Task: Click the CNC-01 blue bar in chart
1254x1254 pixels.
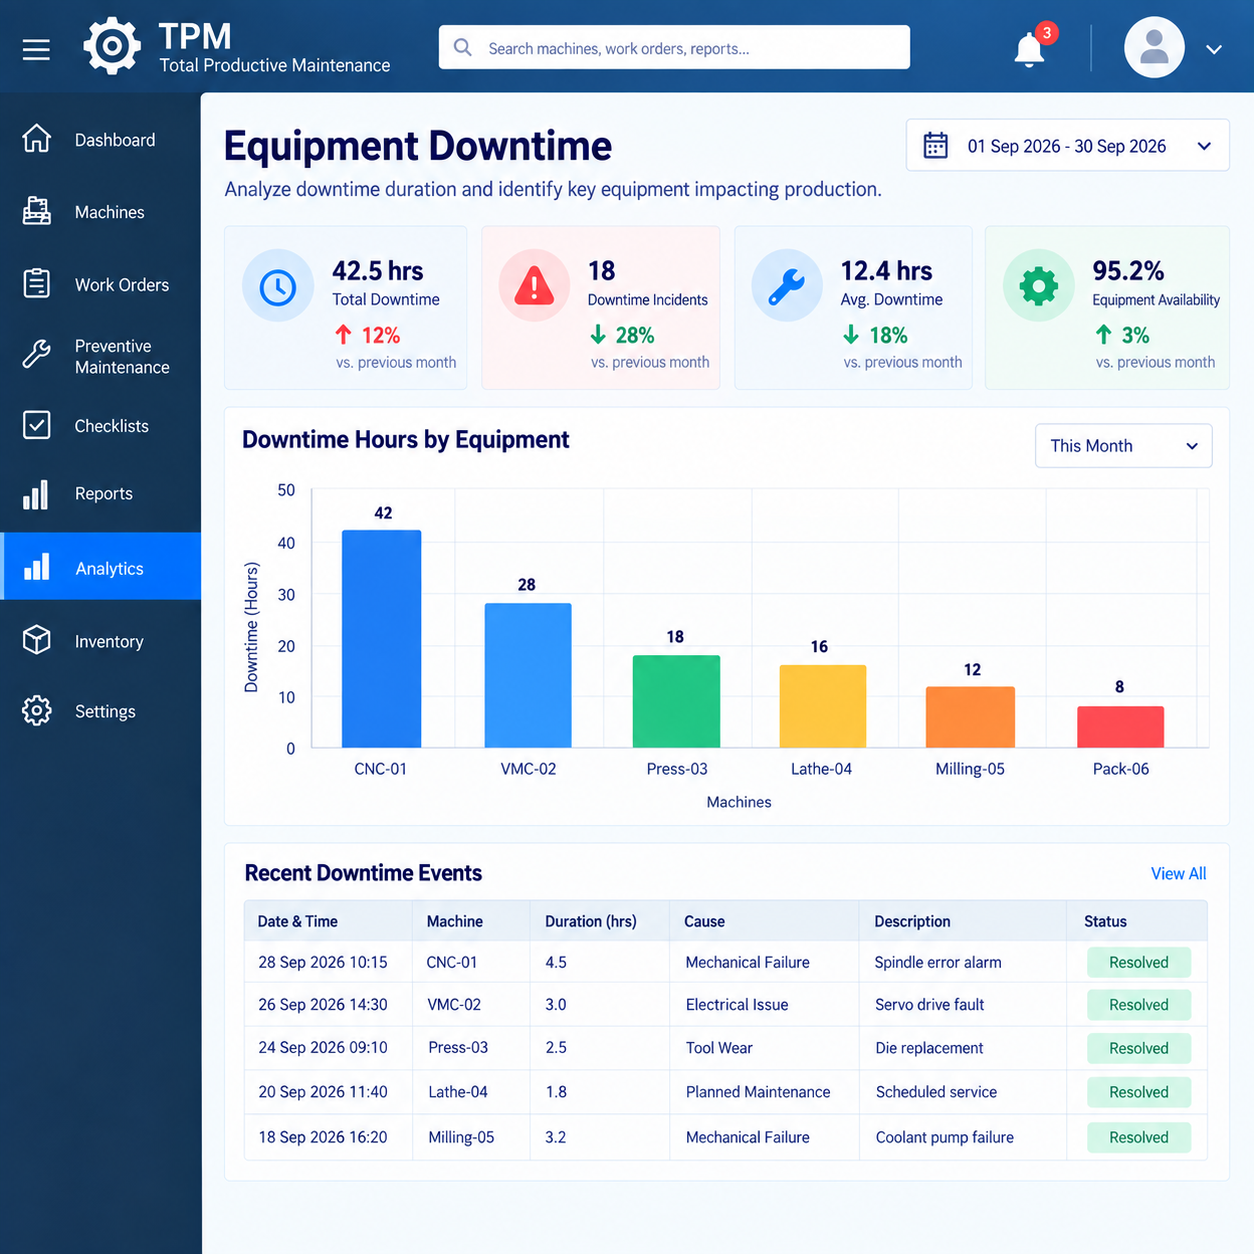Action: (381, 639)
